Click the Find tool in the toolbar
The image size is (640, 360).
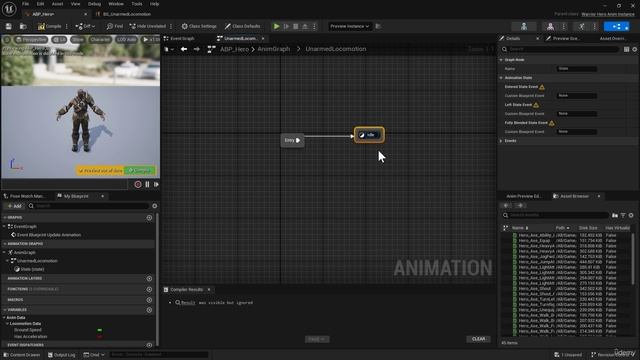[115, 26]
